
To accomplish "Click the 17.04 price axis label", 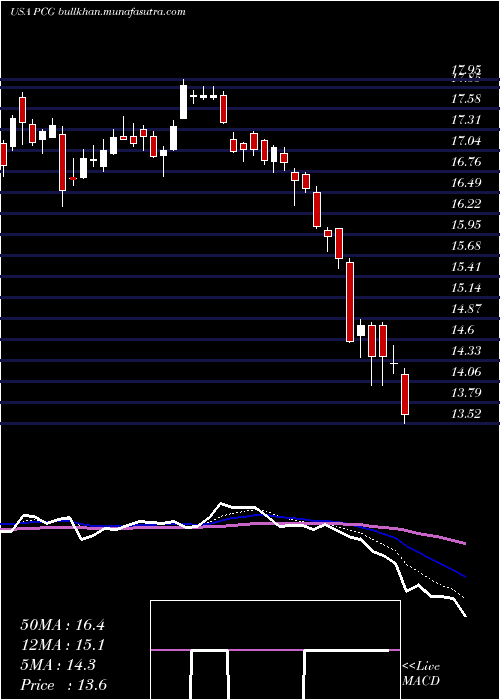I will point(466,141).
